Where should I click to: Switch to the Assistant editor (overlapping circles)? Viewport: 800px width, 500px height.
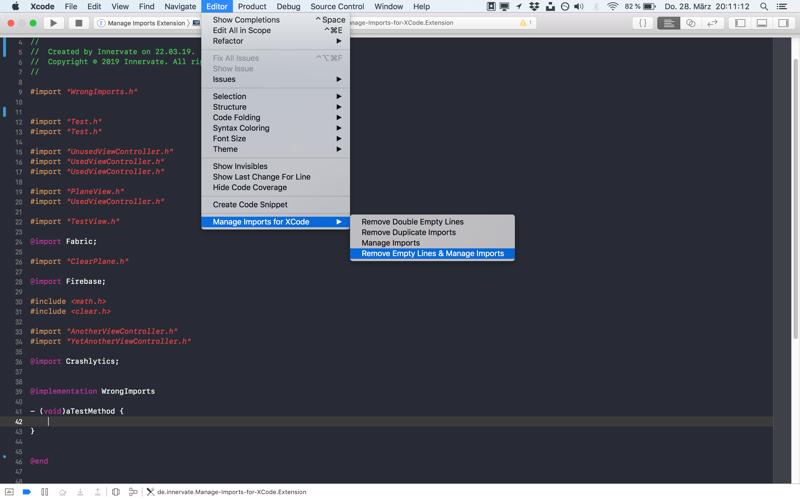coord(690,23)
